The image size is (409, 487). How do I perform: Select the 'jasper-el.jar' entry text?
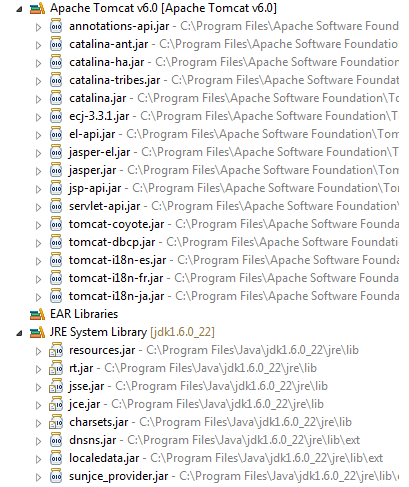tap(100, 152)
